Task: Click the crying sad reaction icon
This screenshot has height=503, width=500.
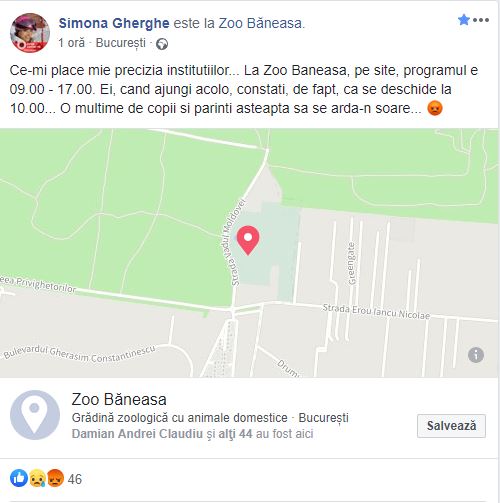Action: (37, 478)
